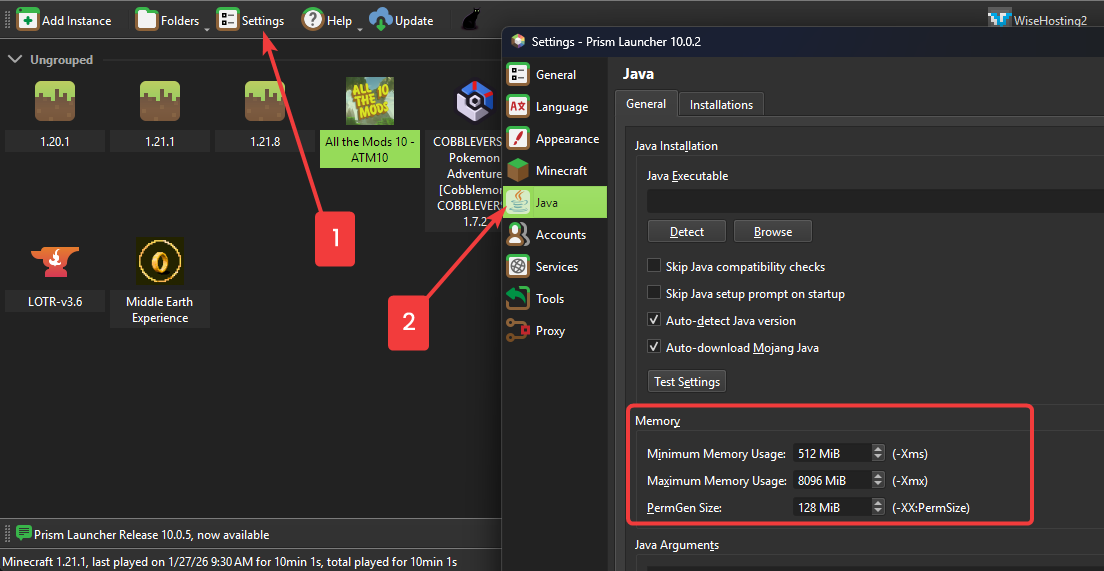Open Tools page in Settings sidebar
The height and width of the screenshot is (571, 1104).
tap(555, 299)
